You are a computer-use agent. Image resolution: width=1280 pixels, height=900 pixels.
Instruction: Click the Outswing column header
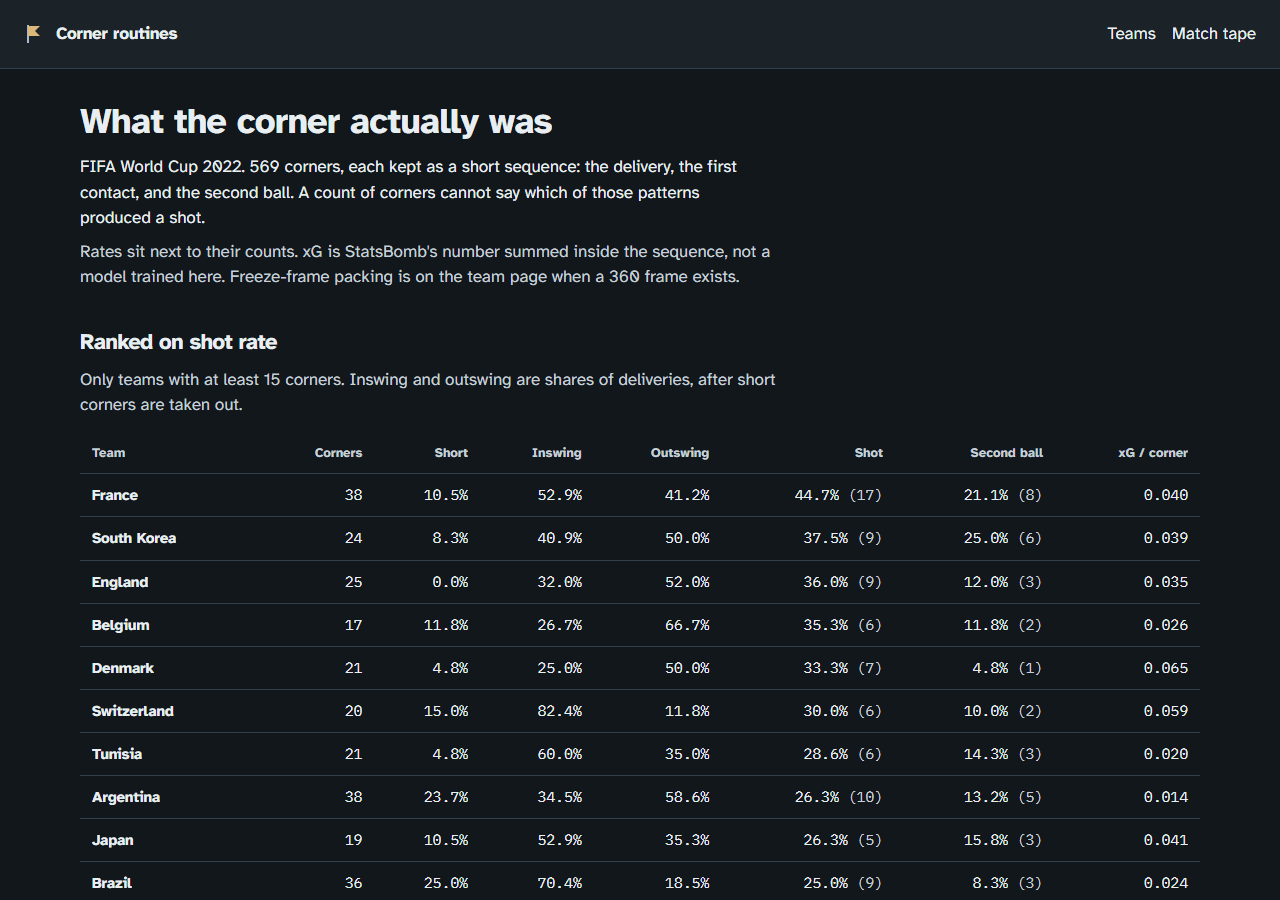pyautogui.click(x=680, y=453)
